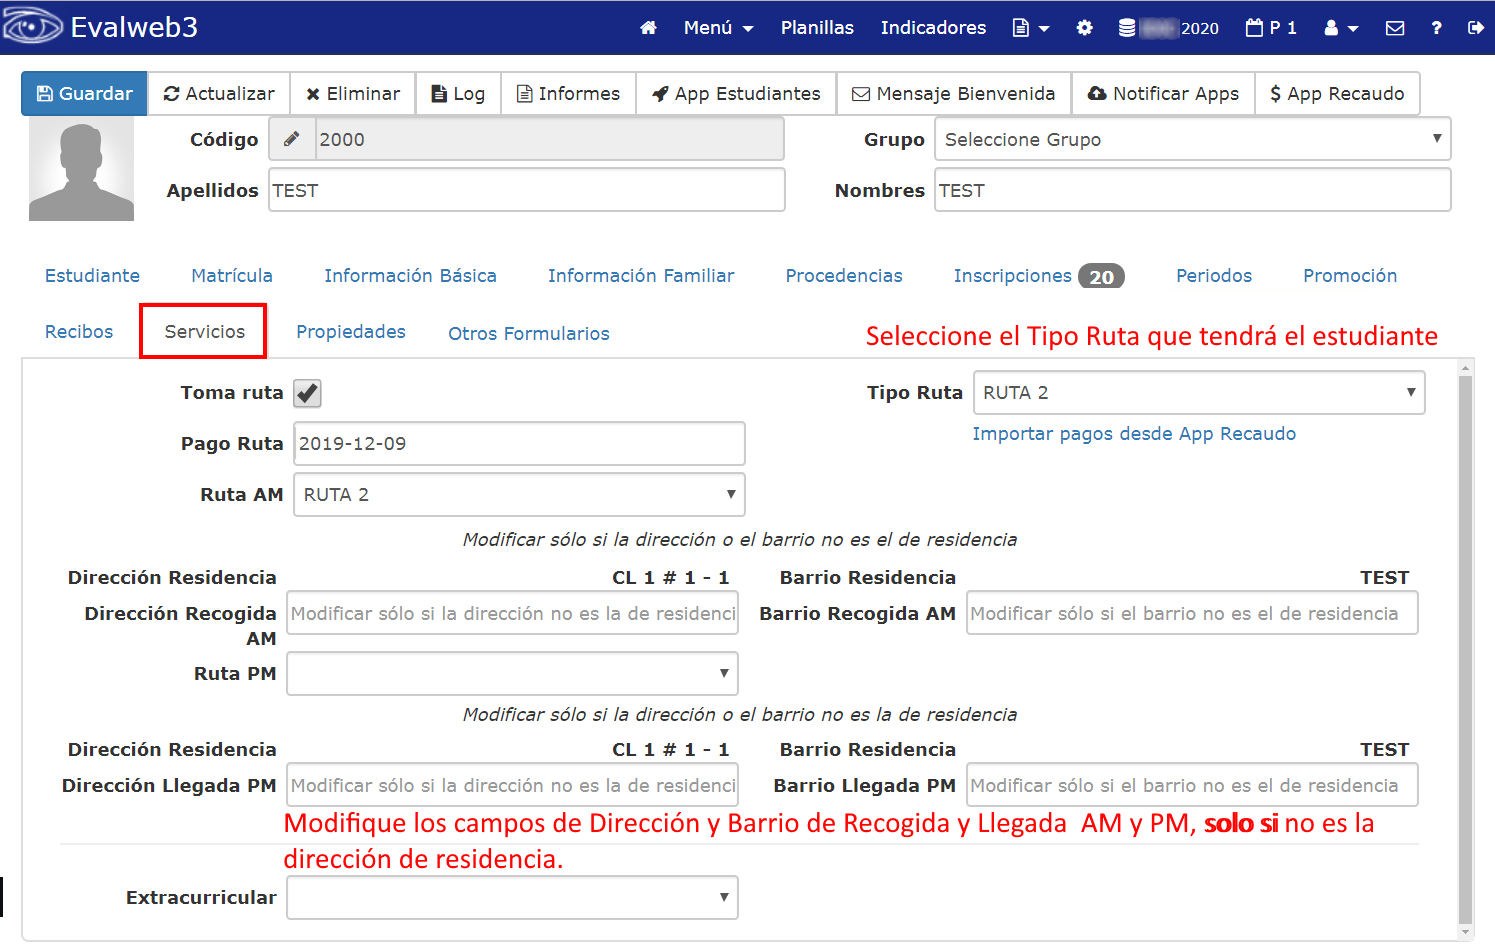The width and height of the screenshot is (1495, 952).
Task: Click the calendar P 1 icon
Action: click(1271, 27)
